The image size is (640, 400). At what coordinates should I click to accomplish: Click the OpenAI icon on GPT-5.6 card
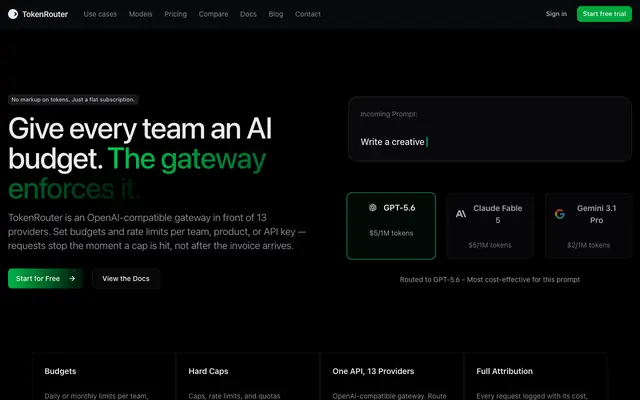(373, 207)
